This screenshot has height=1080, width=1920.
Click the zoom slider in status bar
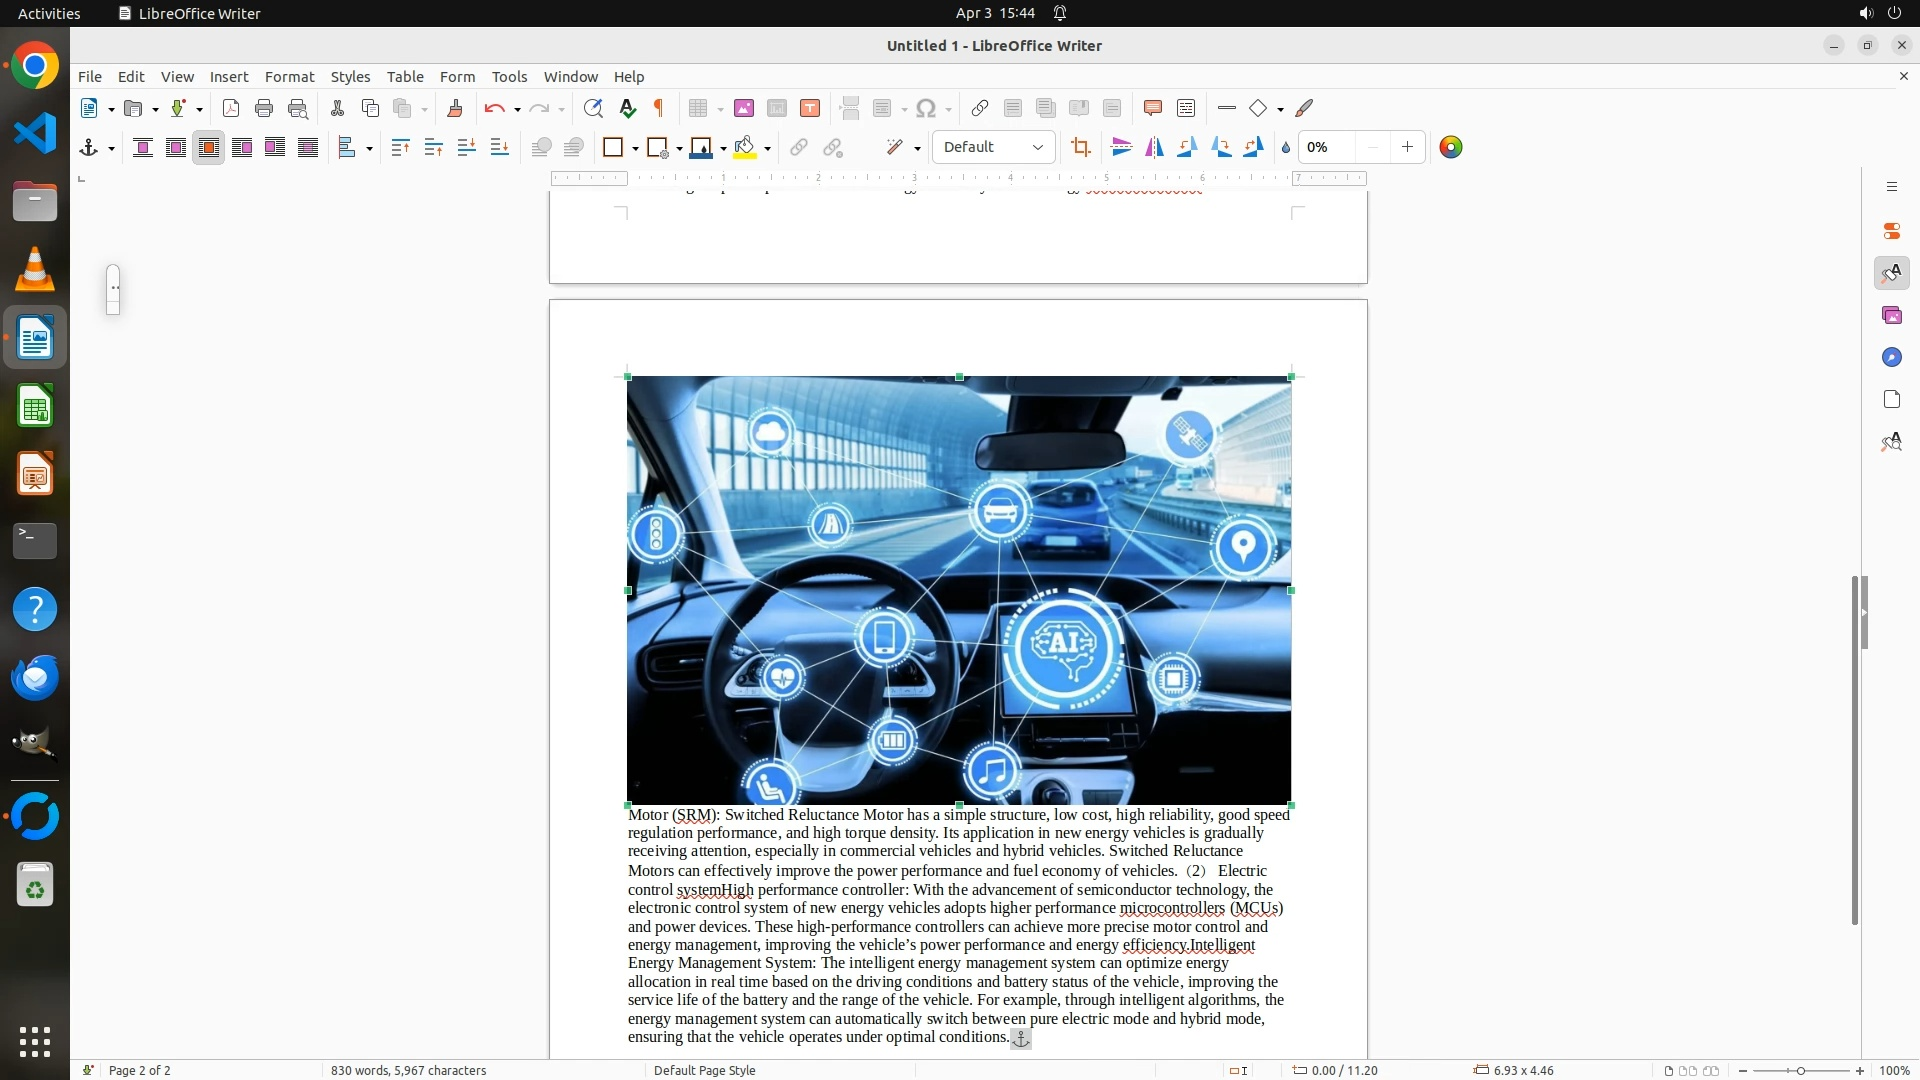(1800, 1071)
